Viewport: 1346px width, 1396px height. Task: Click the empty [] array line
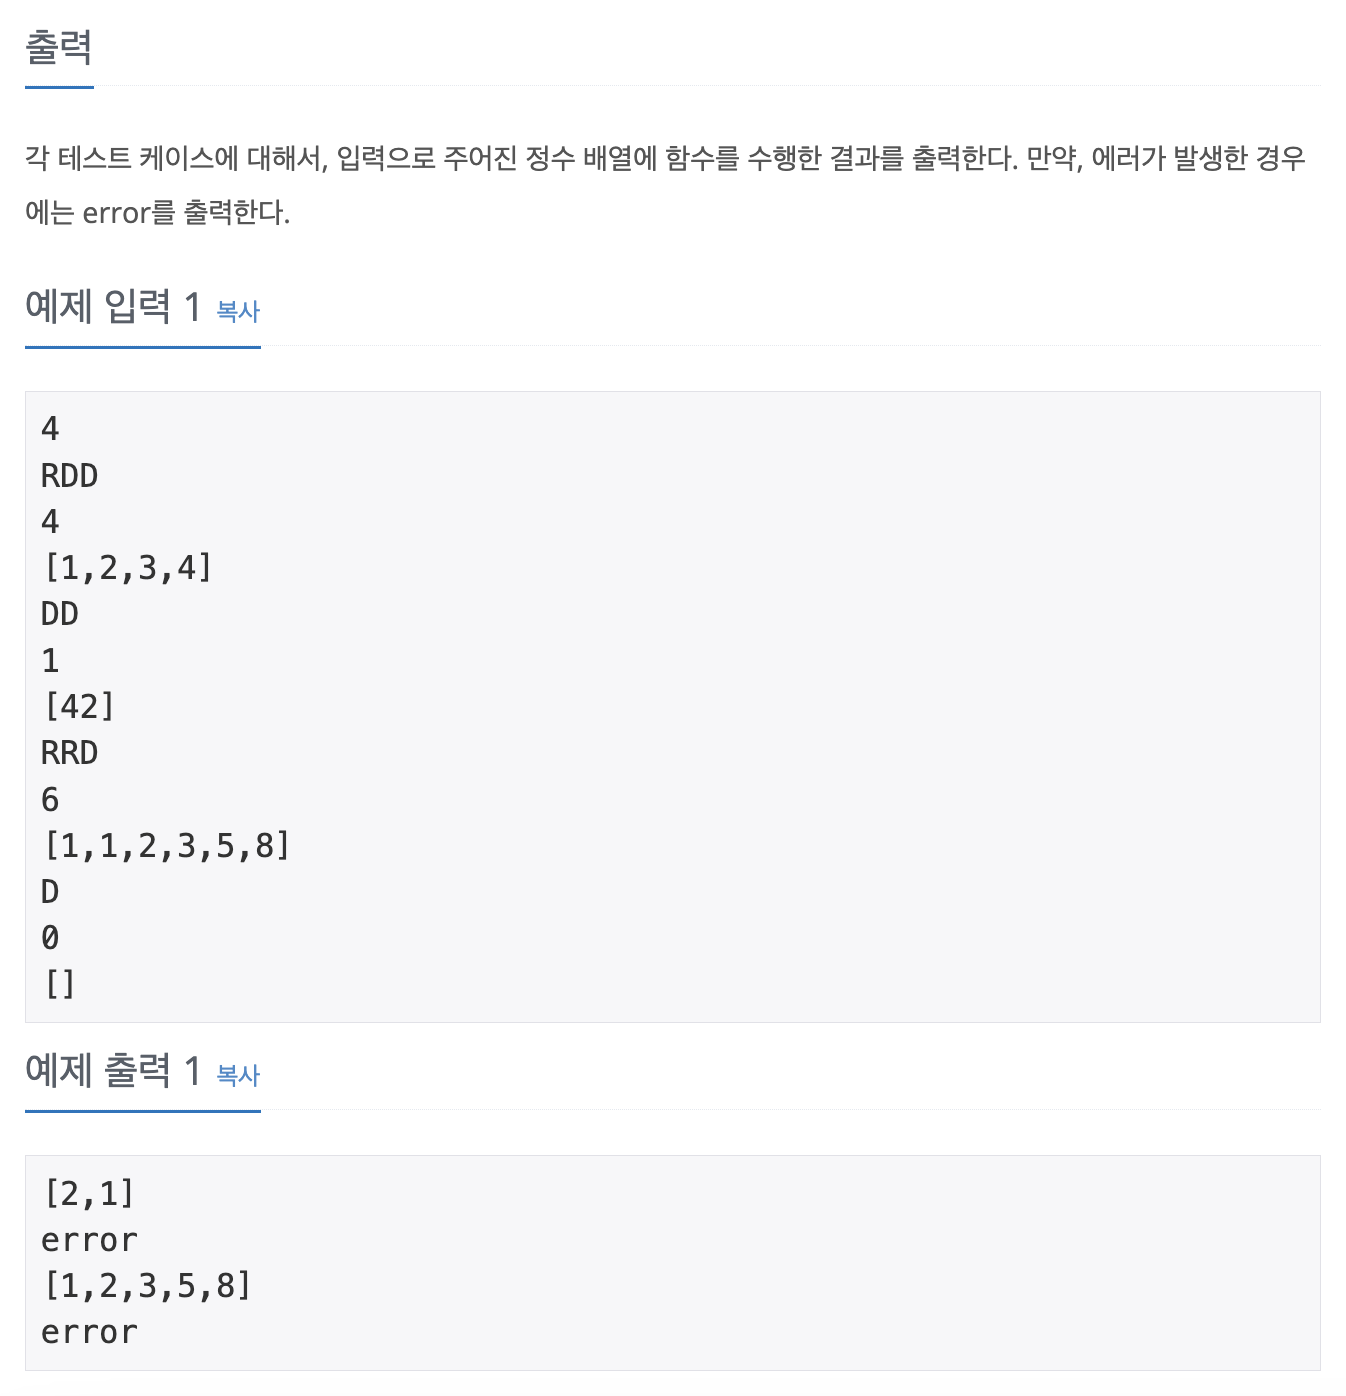59,985
